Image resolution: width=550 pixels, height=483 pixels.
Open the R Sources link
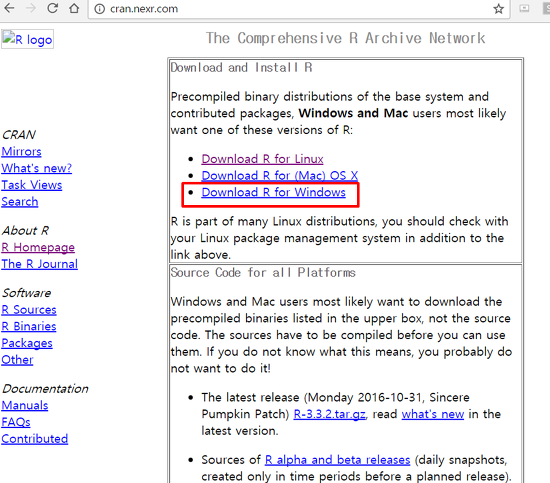coord(29,310)
